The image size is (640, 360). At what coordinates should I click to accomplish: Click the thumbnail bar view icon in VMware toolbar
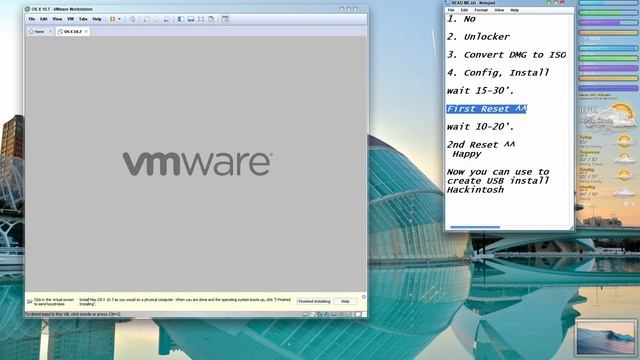191,19
